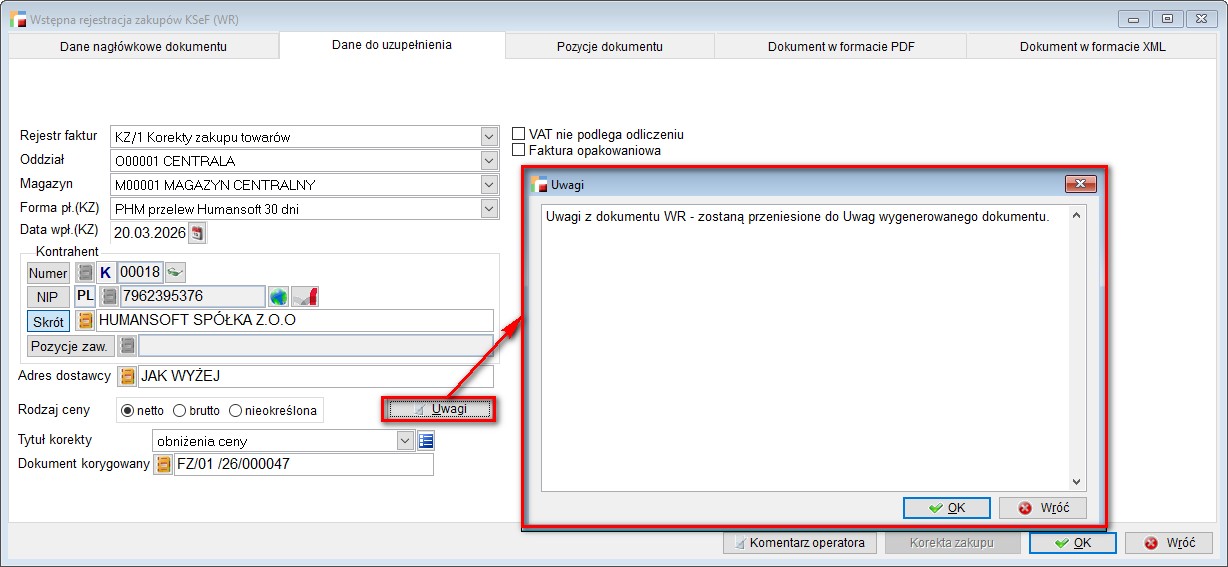
Task: Click the orange list icon beside Adres dostawcy
Action: point(128,376)
